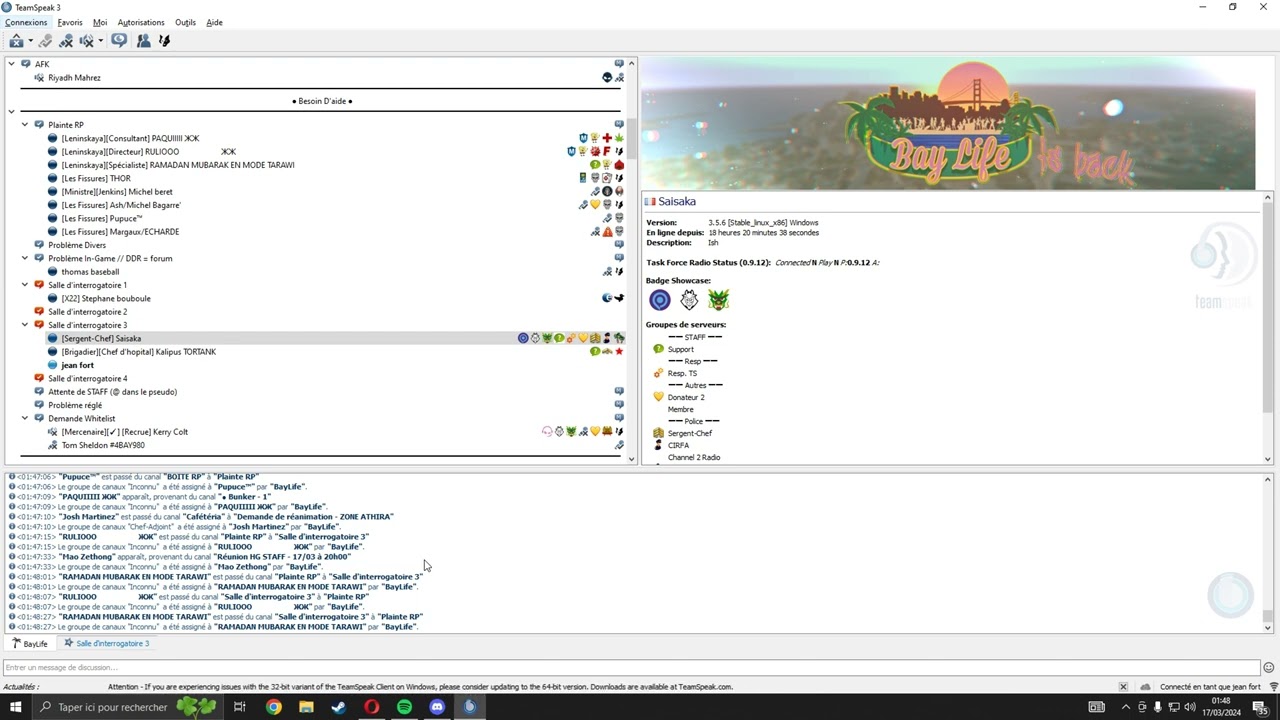Click the Donateur 2 heart icon
This screenshot has height=720, width=1280.
coord(658,397)
